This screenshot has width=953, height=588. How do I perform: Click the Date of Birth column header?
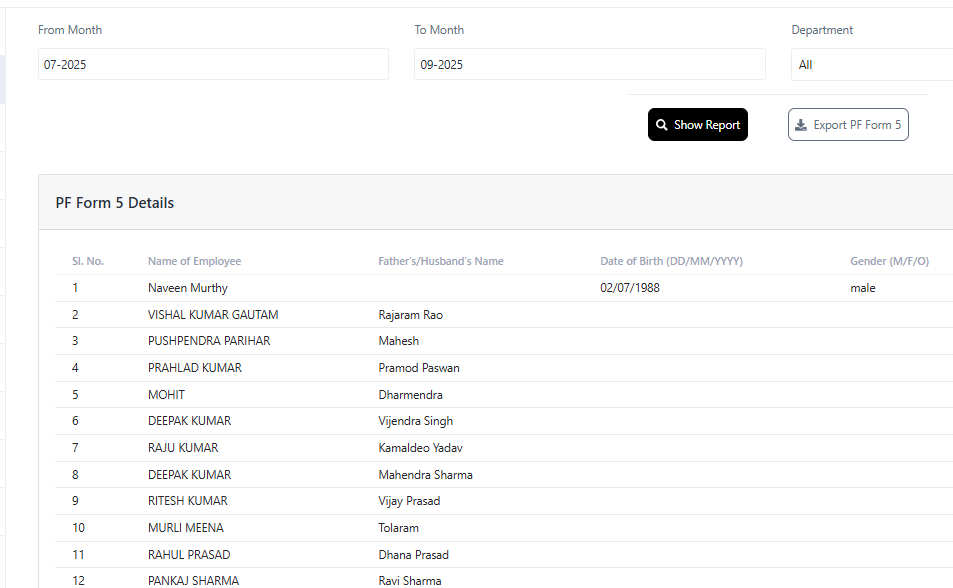point(671,261)
